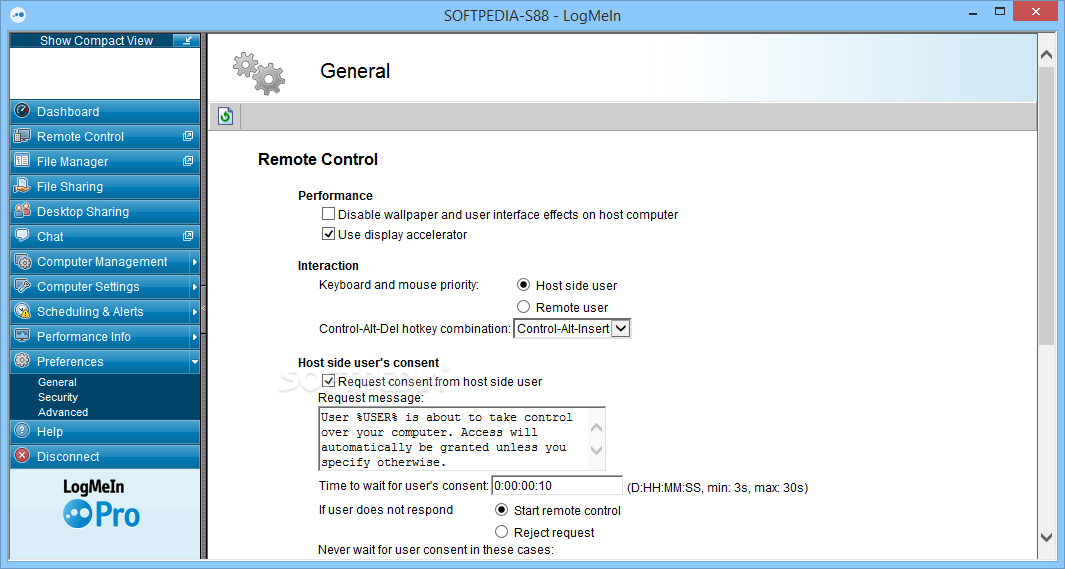
Task: Click the Help question mark icon
Action: point(22,430)
